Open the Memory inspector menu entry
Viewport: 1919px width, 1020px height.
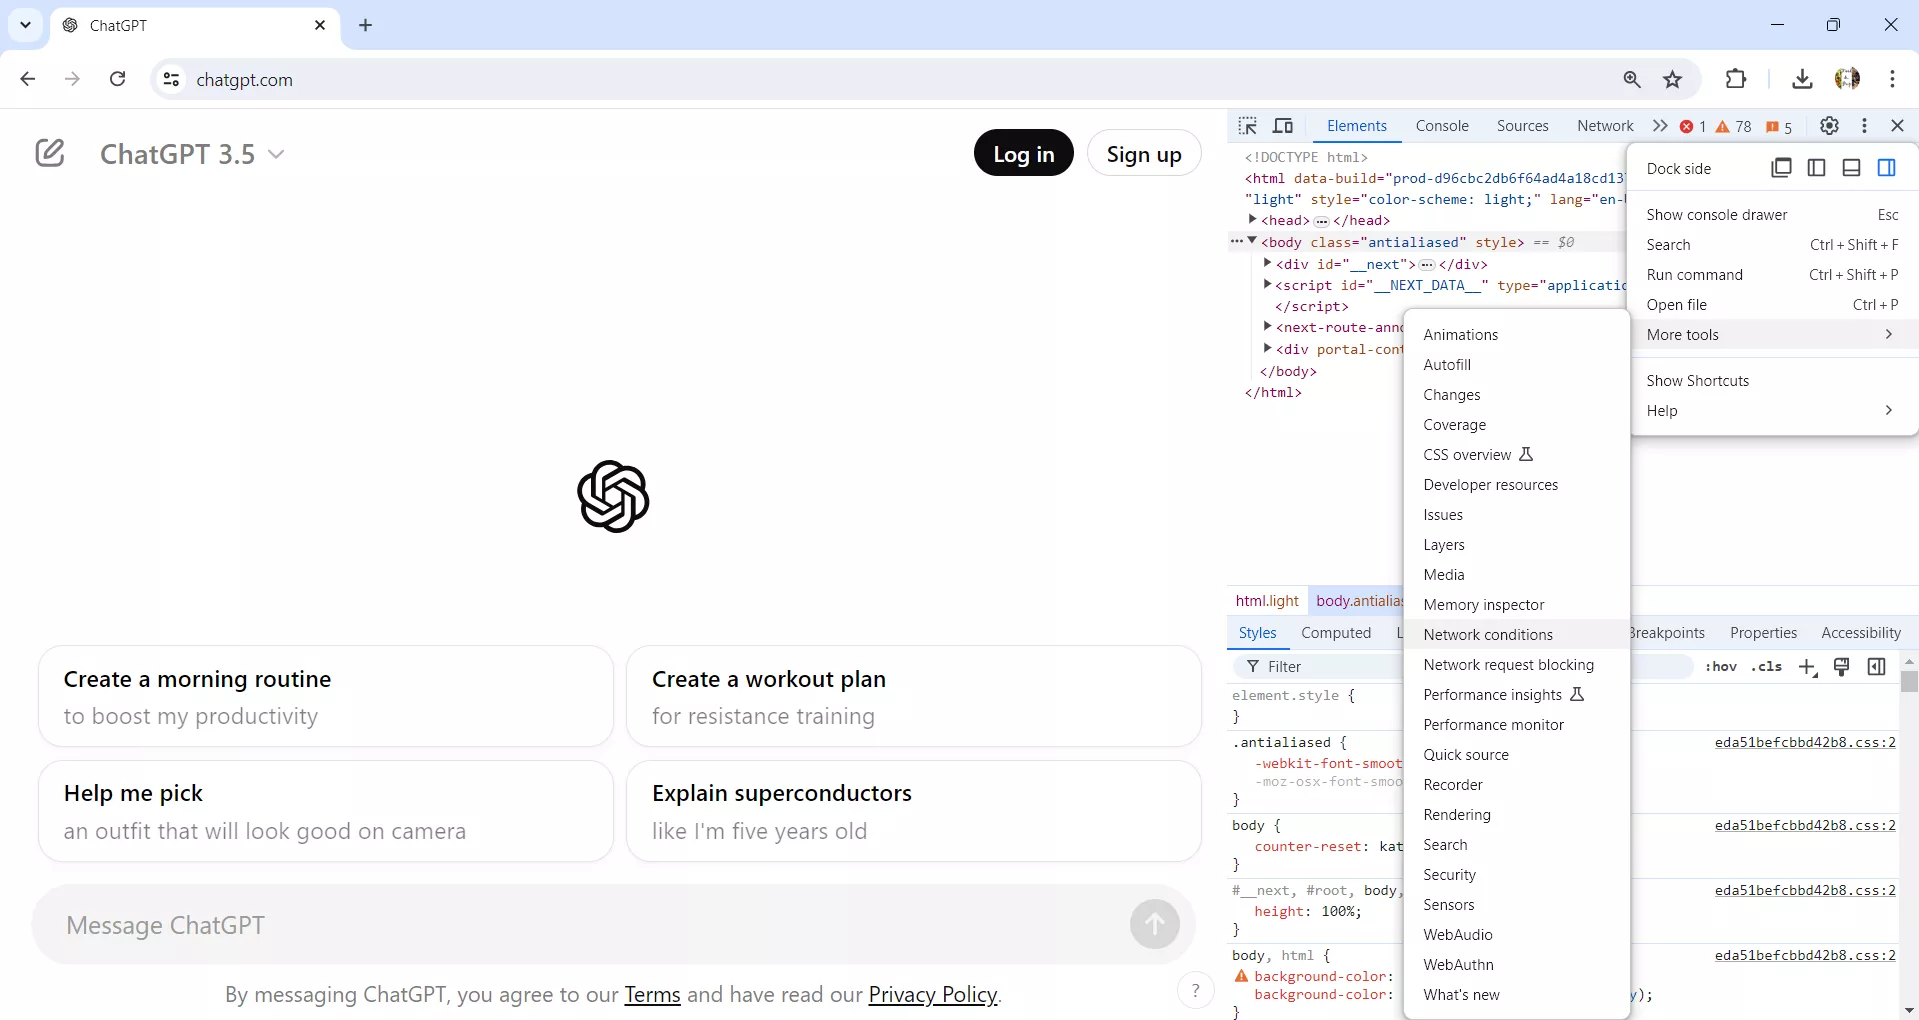tap(1484, 605)
